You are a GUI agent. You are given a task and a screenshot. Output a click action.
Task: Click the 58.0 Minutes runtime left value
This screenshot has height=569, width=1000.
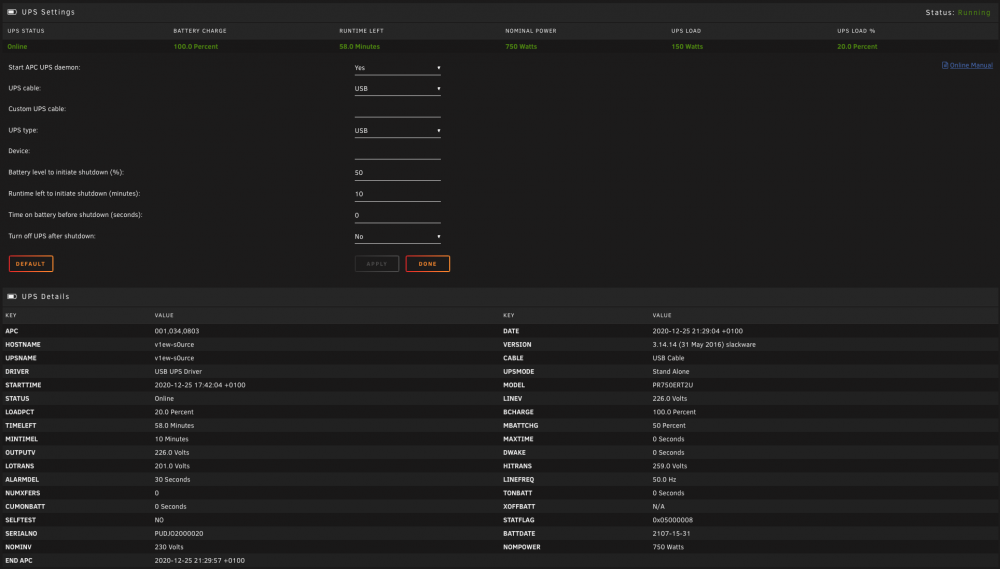click(359, 47)
